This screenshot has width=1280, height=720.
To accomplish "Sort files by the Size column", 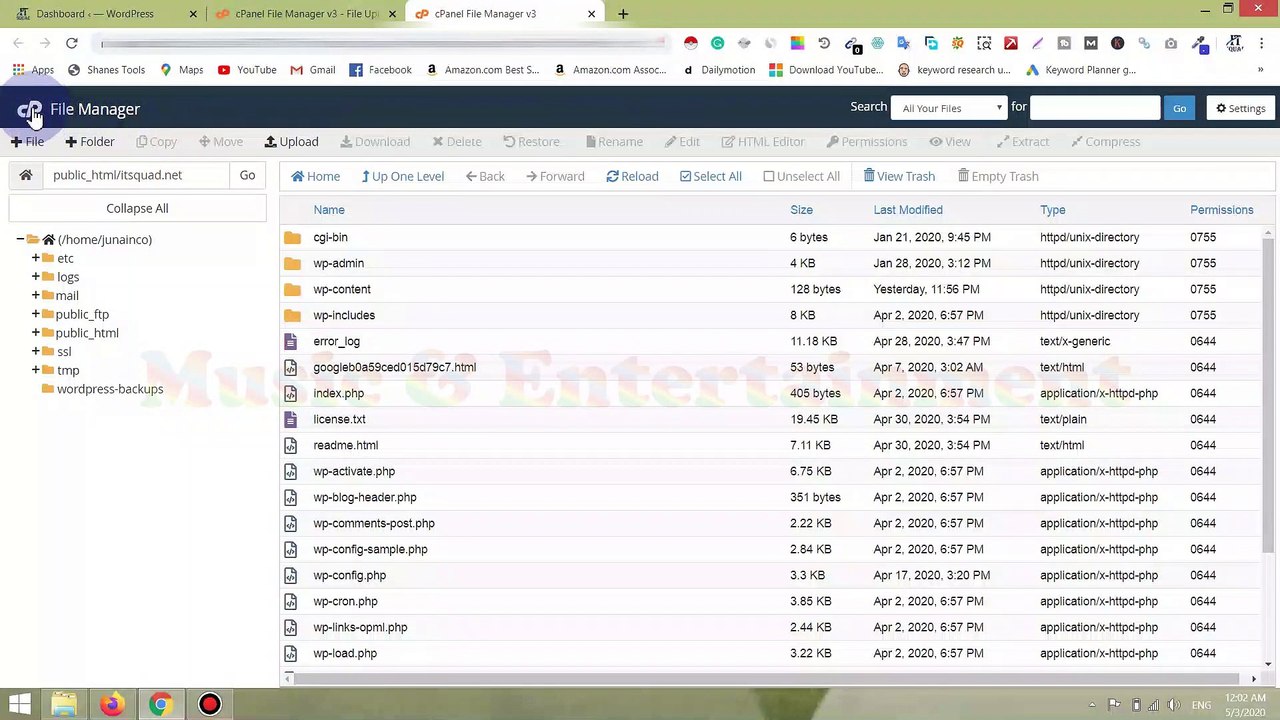I will point(801,210).
